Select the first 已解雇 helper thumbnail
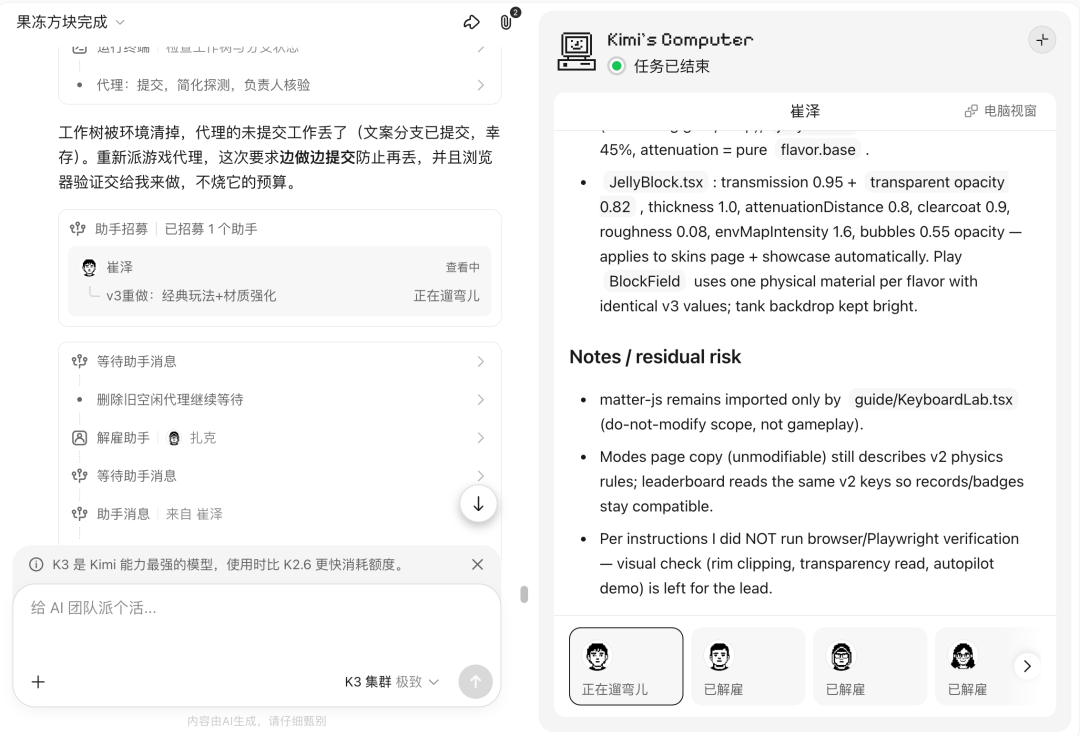Viewport: 1080px width, 736px height. tap(748, 666)
